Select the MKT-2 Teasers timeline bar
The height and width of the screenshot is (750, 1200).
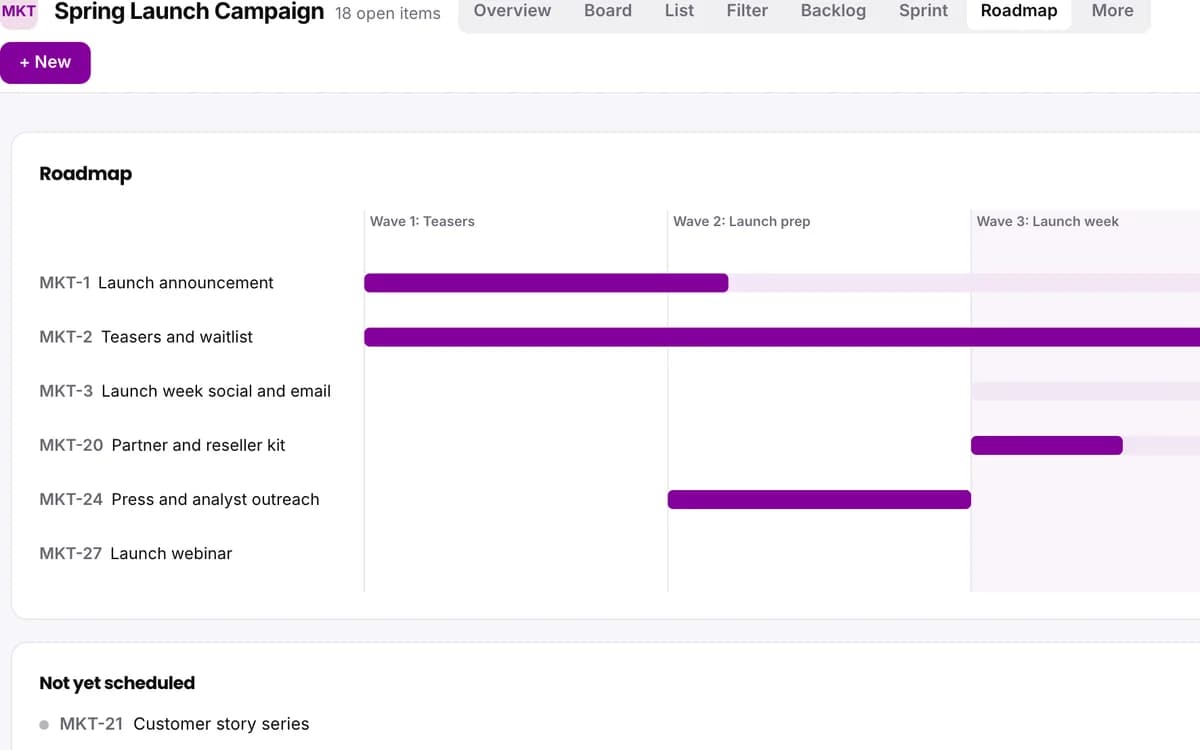(x=782, y=337)
